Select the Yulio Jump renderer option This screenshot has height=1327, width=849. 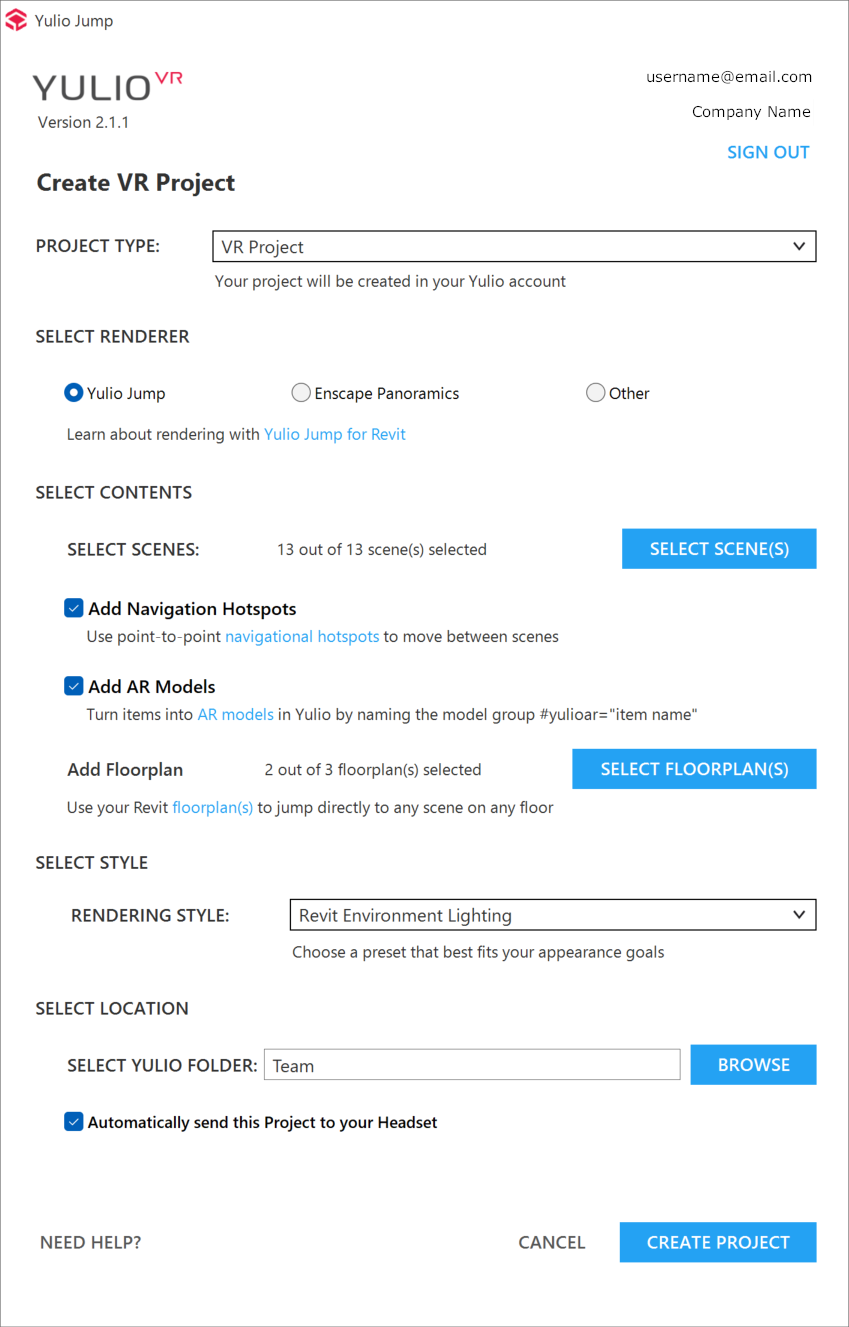(x=73, y=393)
